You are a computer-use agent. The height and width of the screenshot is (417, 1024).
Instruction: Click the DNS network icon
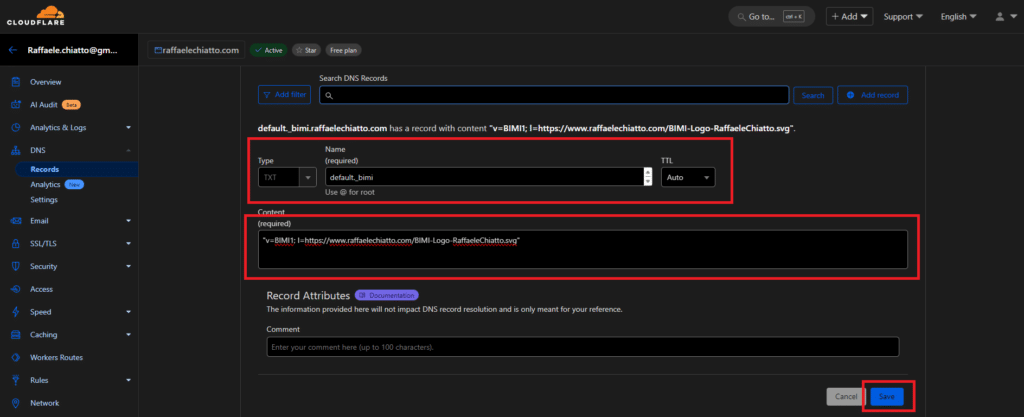click(x=16, y=150)
